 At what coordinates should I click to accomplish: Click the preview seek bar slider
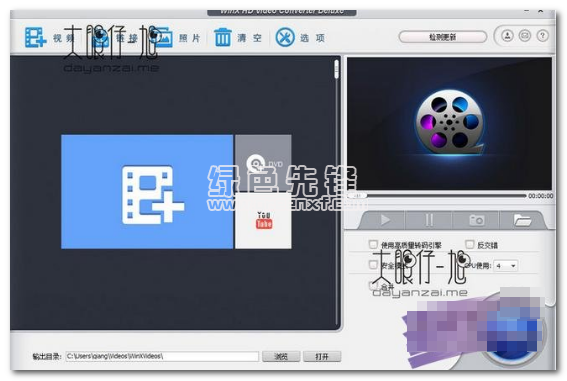(437, 196)
